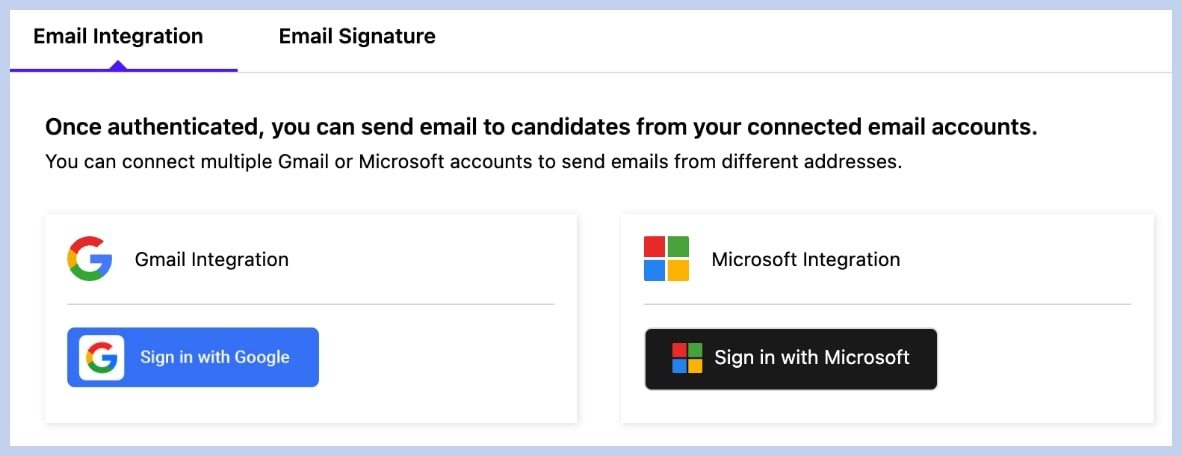Click the Microsoft icon inside the sign-in button
Screen dimensions: 1182x456
pos(687,358)
